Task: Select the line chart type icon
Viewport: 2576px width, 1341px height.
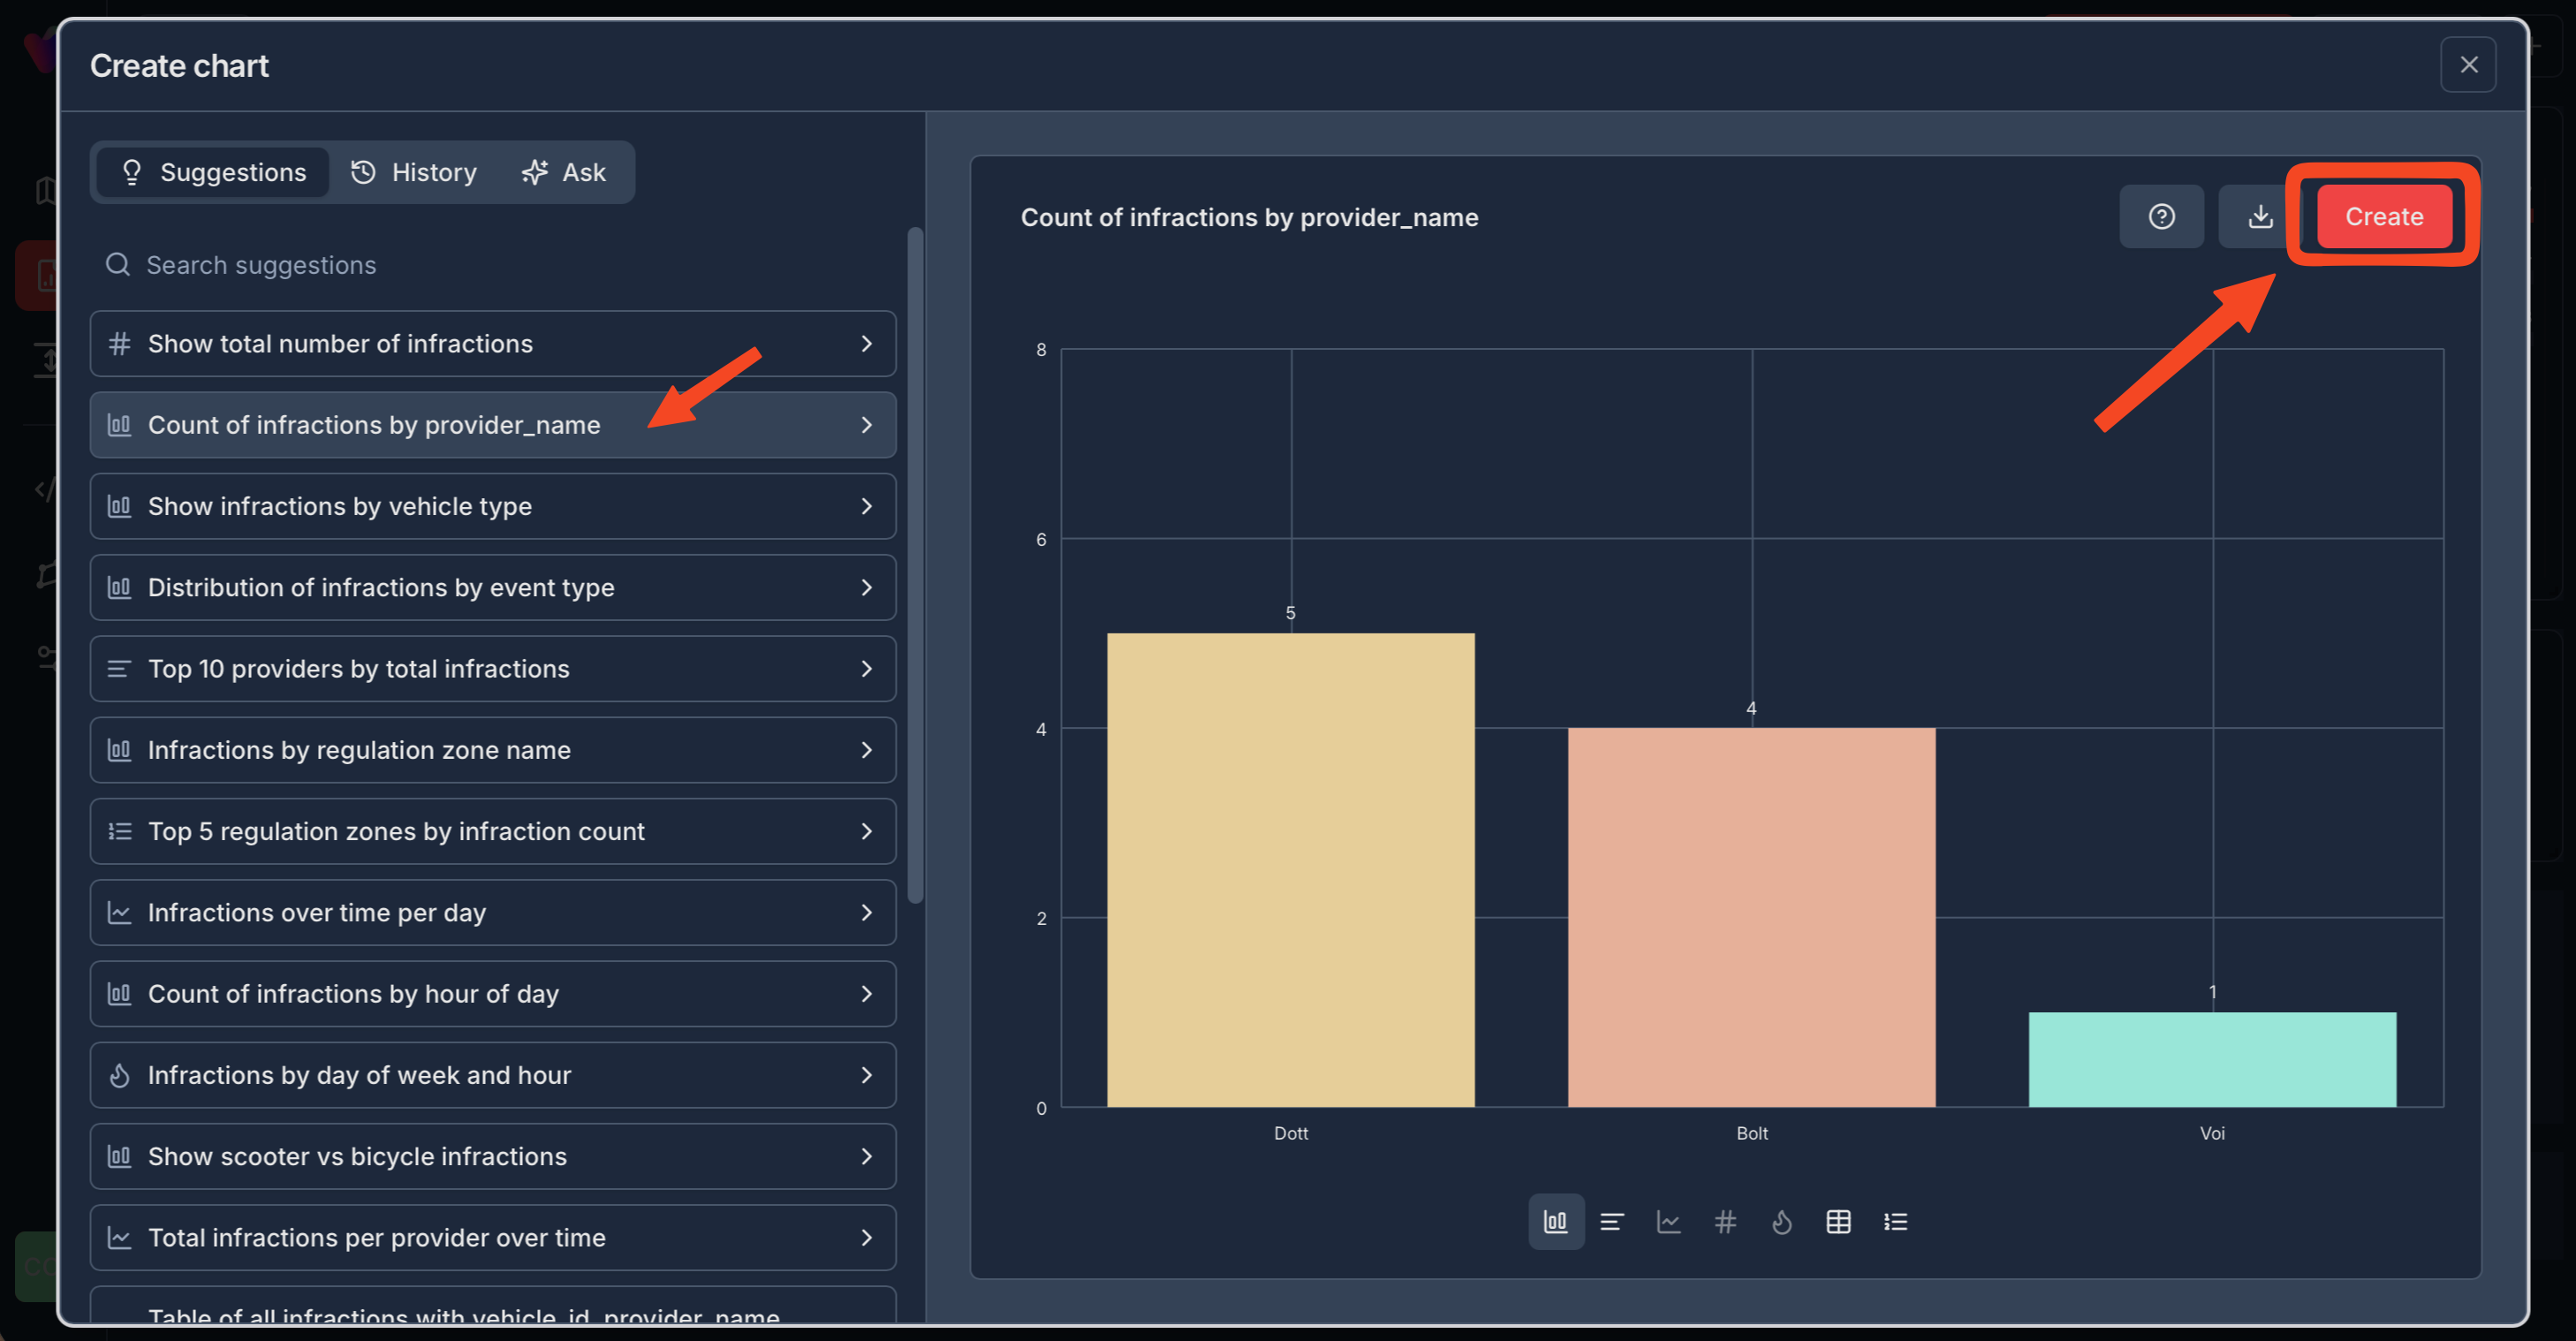Action: click(1668, 1221)
